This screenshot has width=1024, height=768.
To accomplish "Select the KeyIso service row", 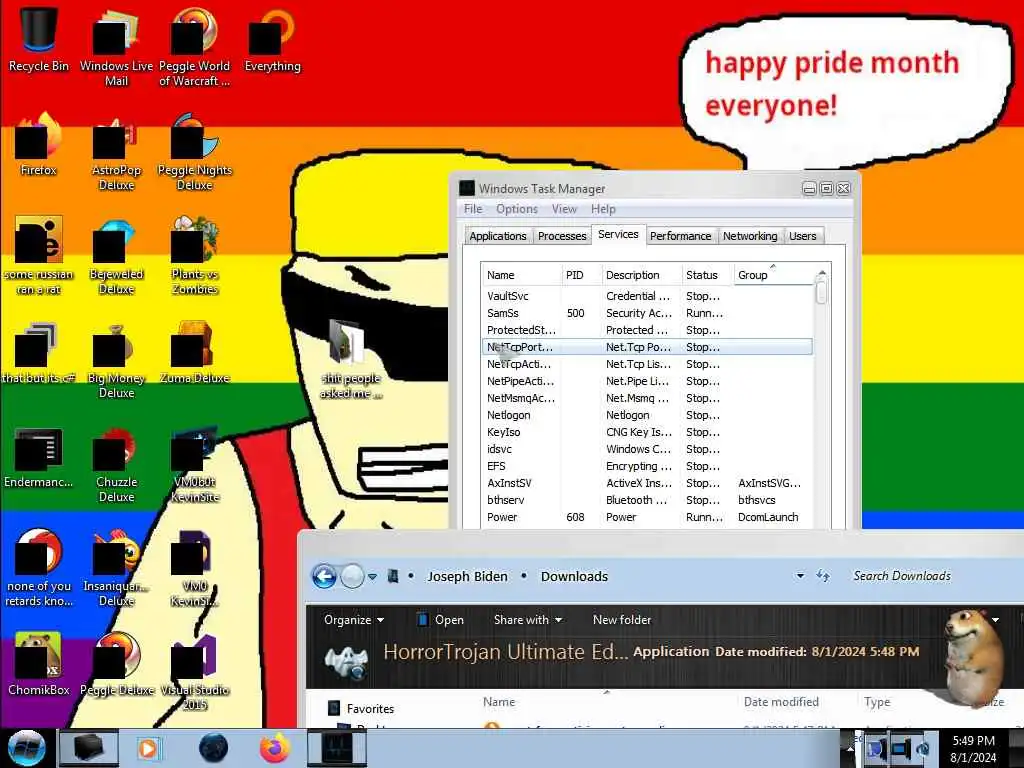I will pyautogui.click(x=647, y=432).
